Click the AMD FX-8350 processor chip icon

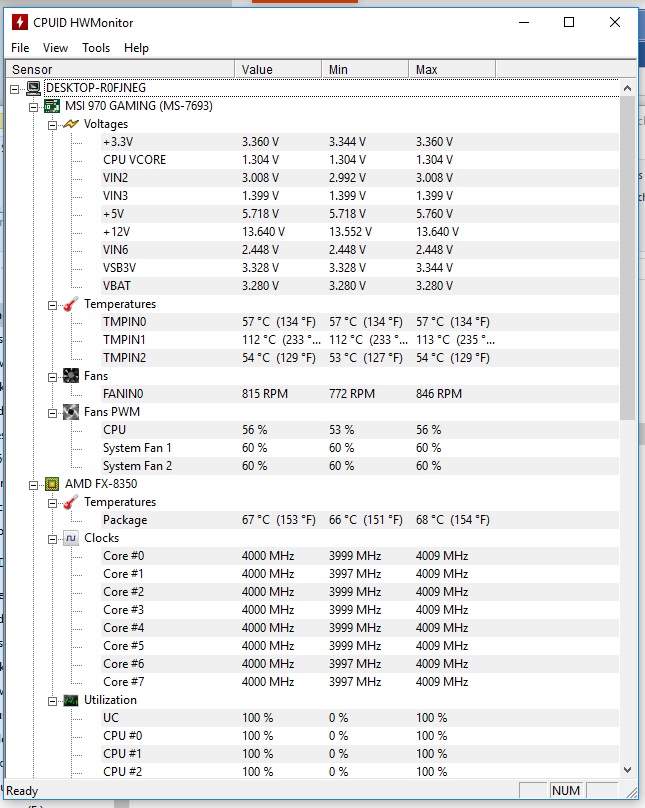tap(52, 484)
